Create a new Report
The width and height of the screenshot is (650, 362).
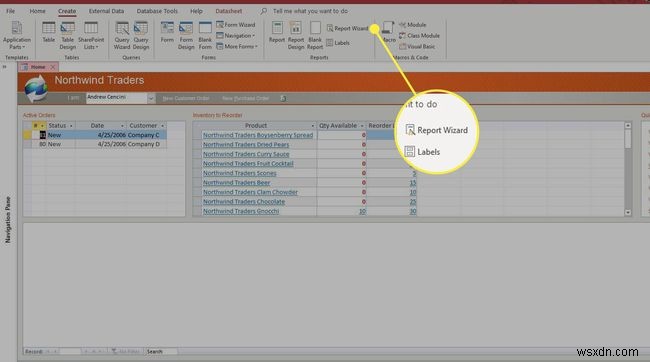coord(277,32)
